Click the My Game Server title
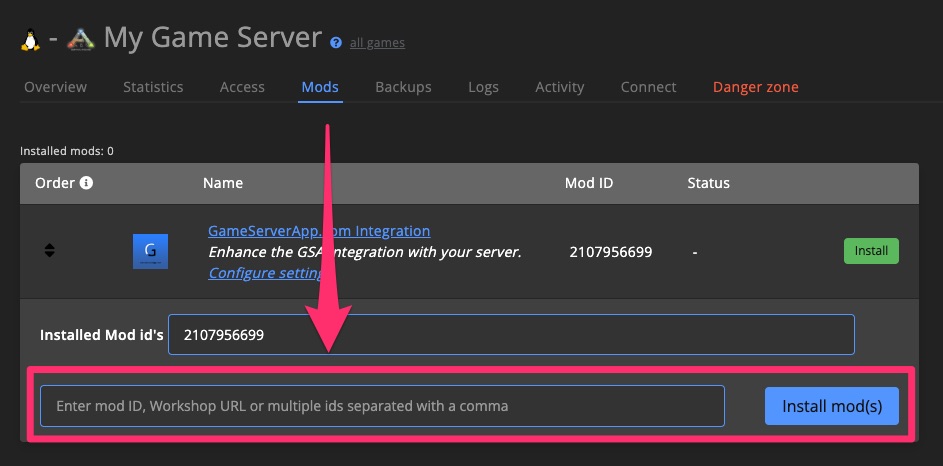The height and width of the screenshot is (466, 943). (x=213, y=38)
